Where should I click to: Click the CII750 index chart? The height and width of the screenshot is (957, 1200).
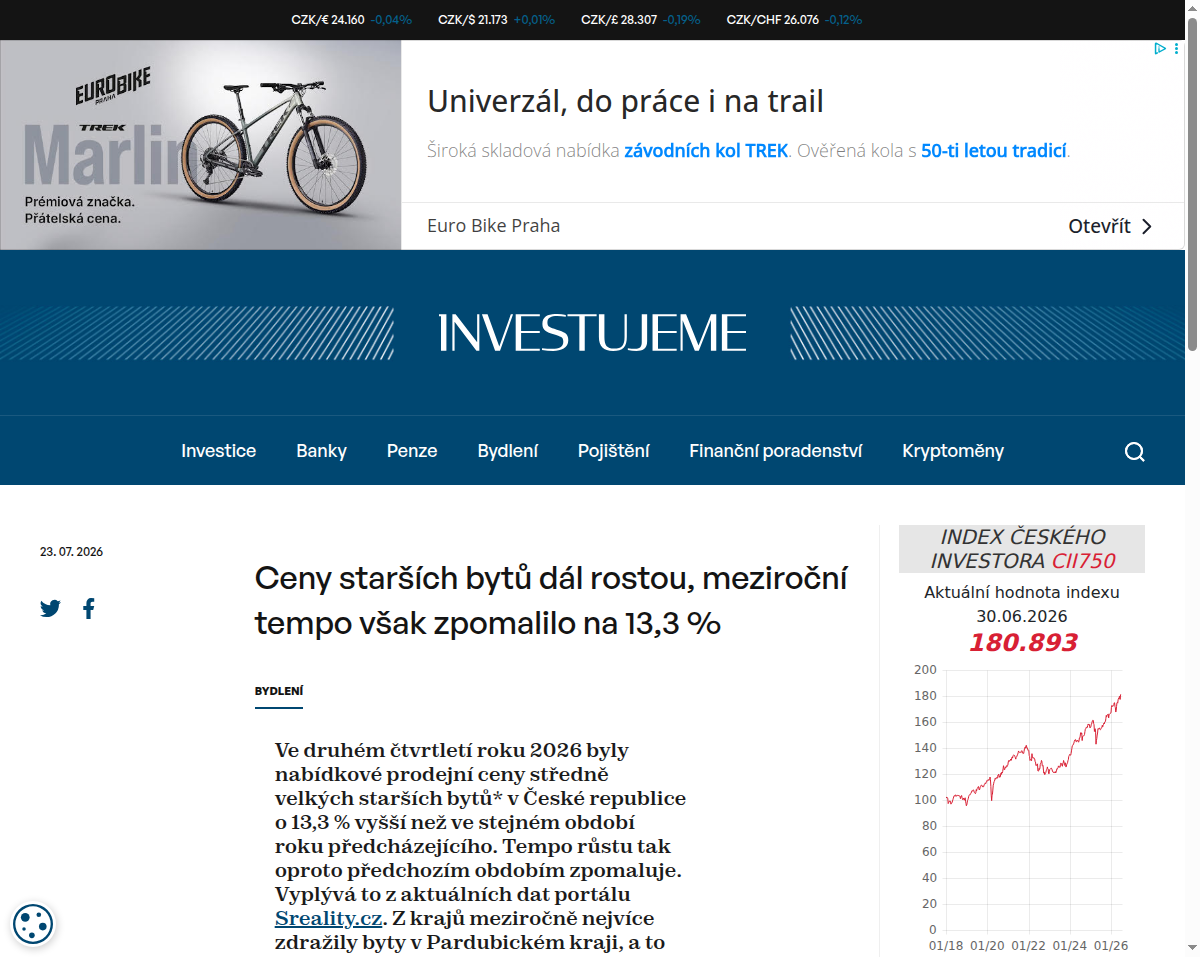pos(1022,808)
